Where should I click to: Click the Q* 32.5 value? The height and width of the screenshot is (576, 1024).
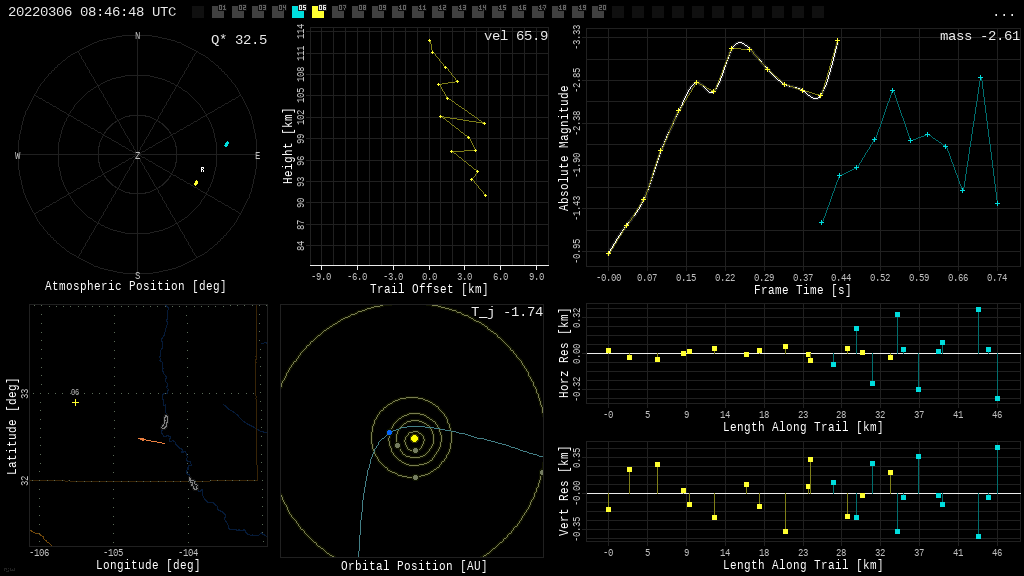(x=238, y=40)
